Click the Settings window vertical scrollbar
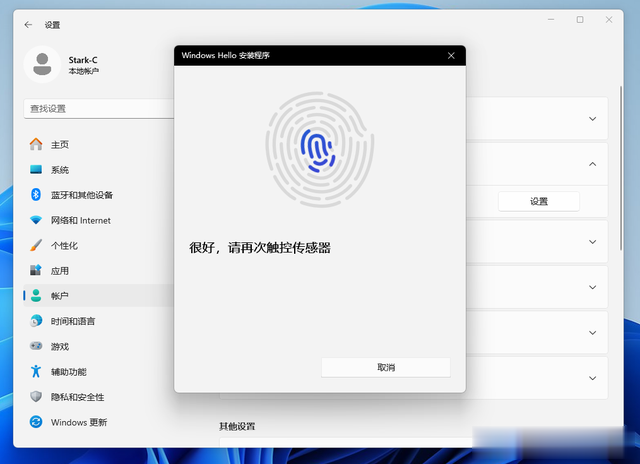640x464 pixels. point(621,168)
